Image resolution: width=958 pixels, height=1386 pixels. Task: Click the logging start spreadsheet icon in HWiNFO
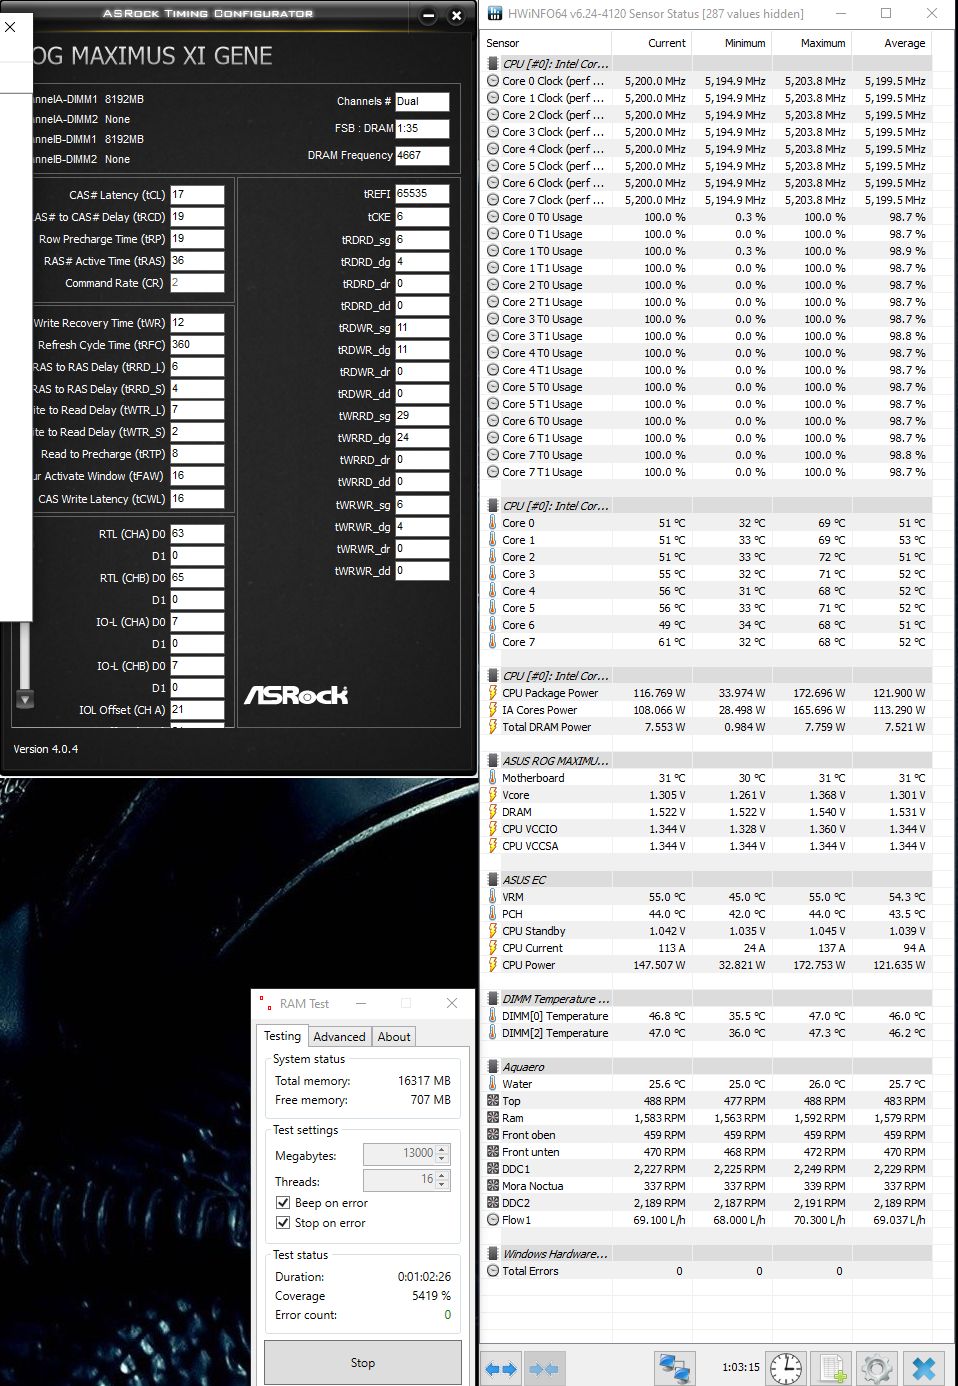(831, 1368)
